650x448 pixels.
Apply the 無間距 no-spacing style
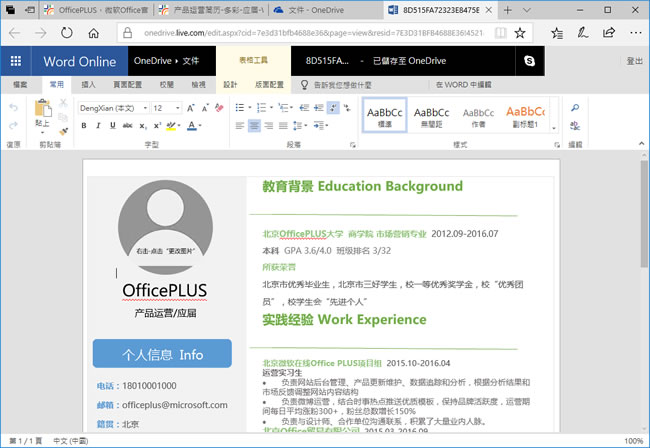tap(431, 116)
